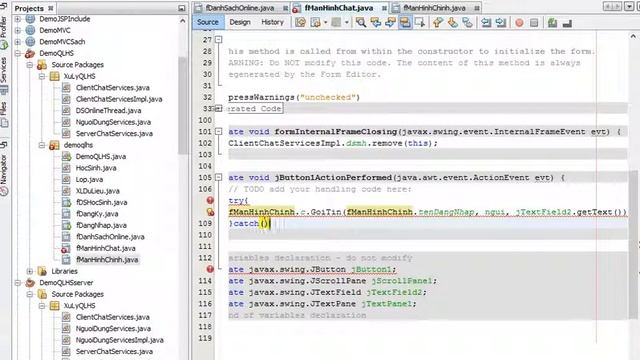Image resolution: width=640 pixels, height=360 pixels.
Task: Click the Comment code toolbar icon
Action: (552, 23)
